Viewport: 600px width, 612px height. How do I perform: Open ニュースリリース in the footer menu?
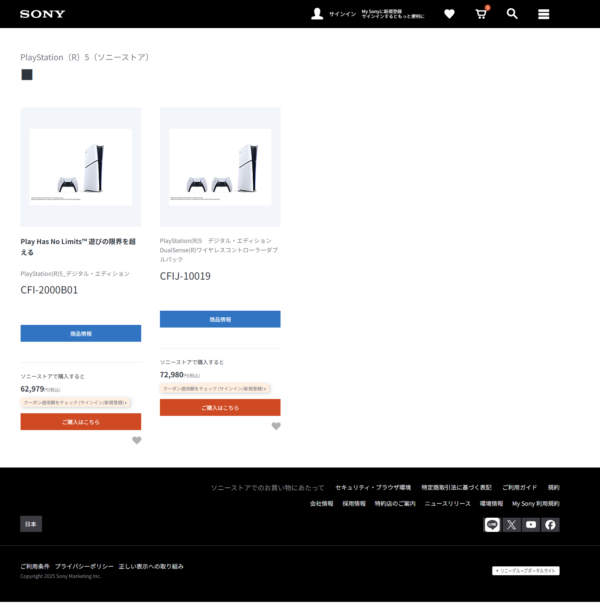pyautogui.click(x=447, y=504)
